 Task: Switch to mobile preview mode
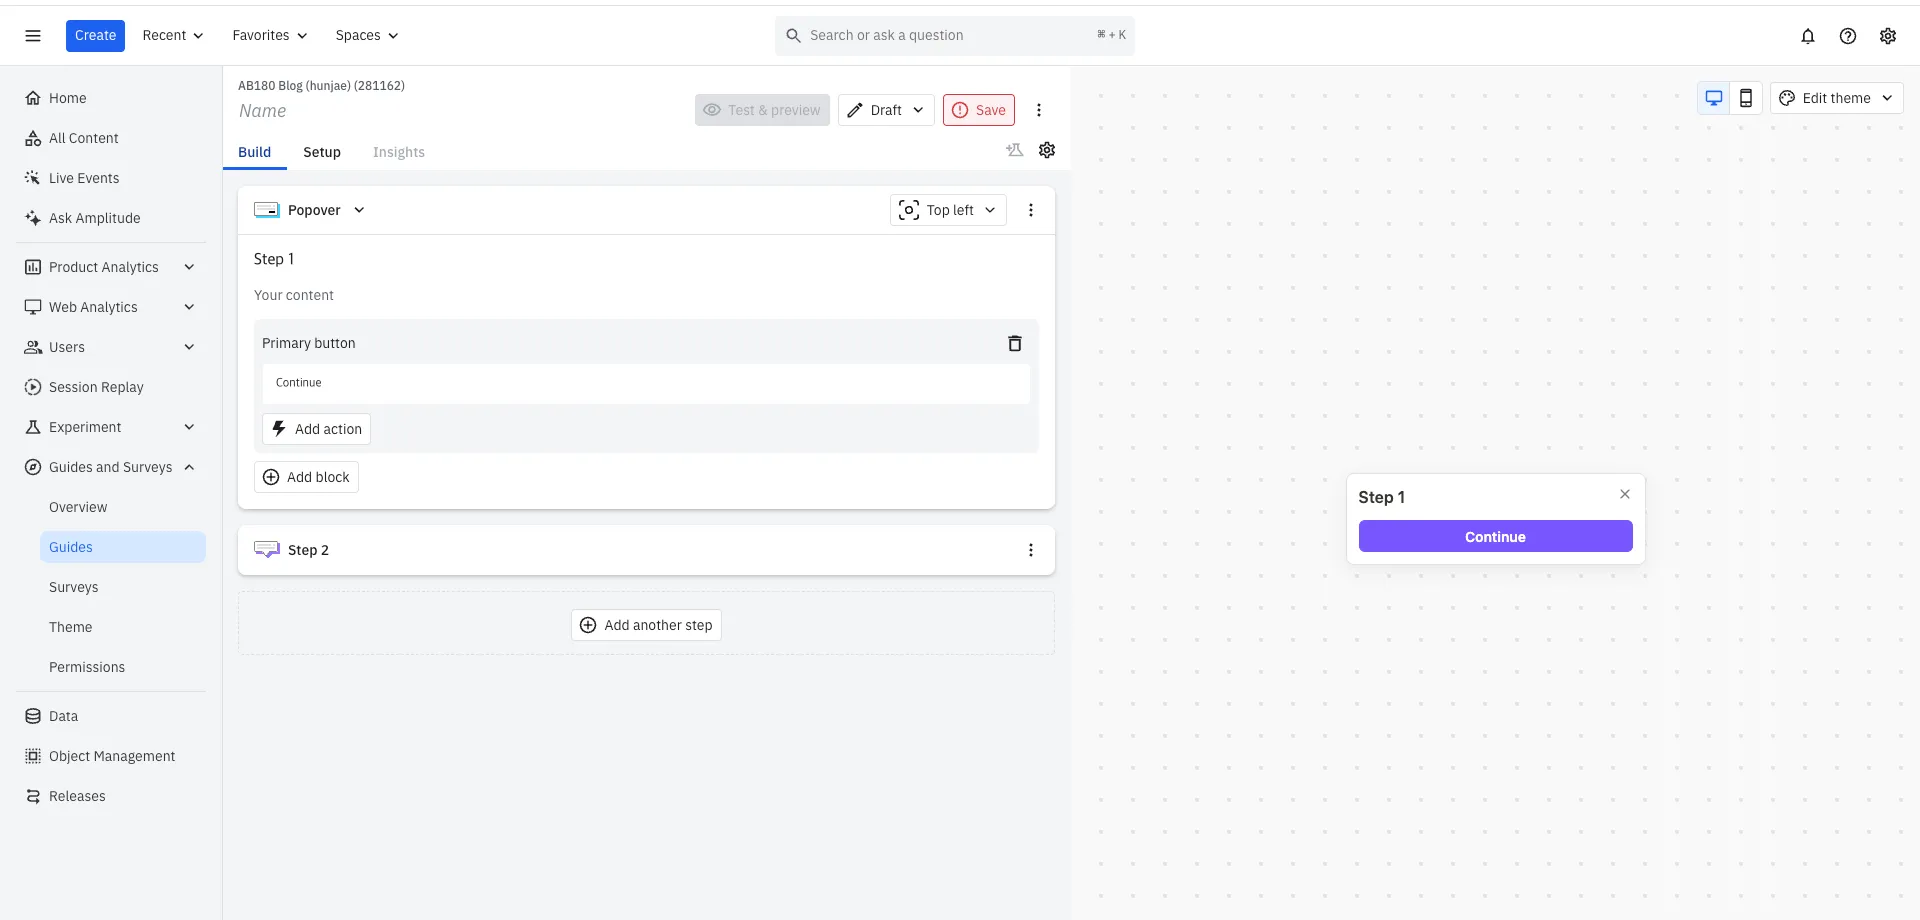tap(1746, 98)
